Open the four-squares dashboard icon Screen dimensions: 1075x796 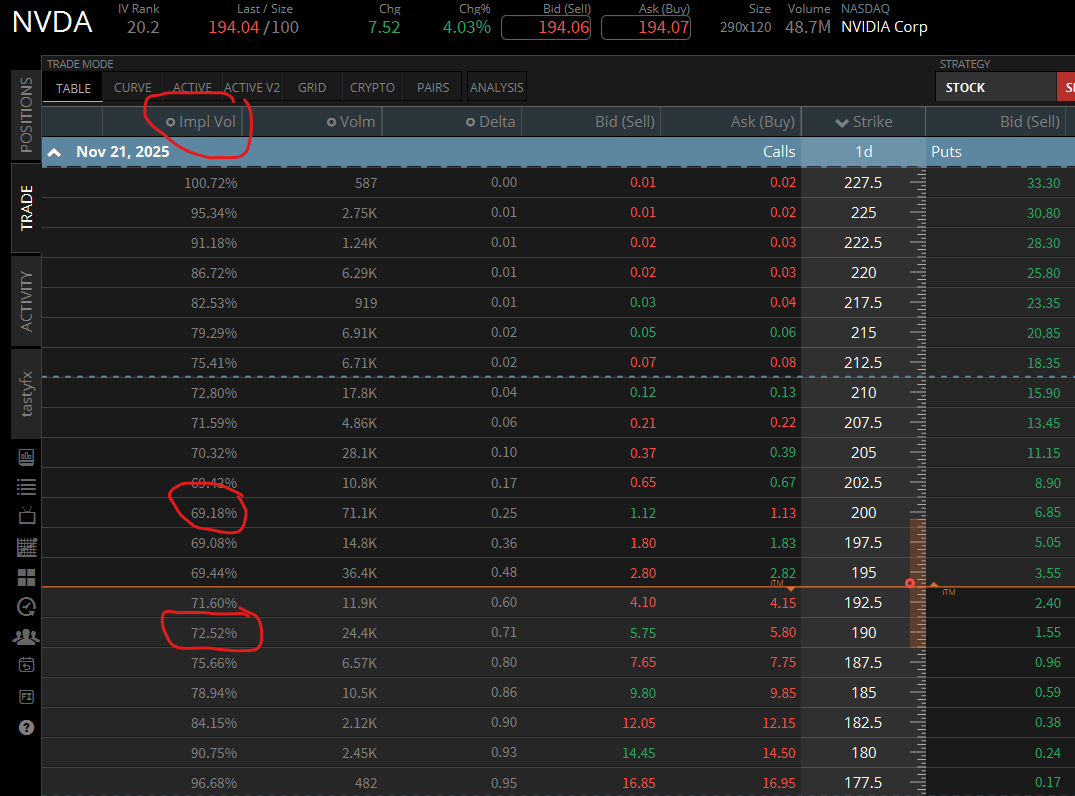pos(26,577)
